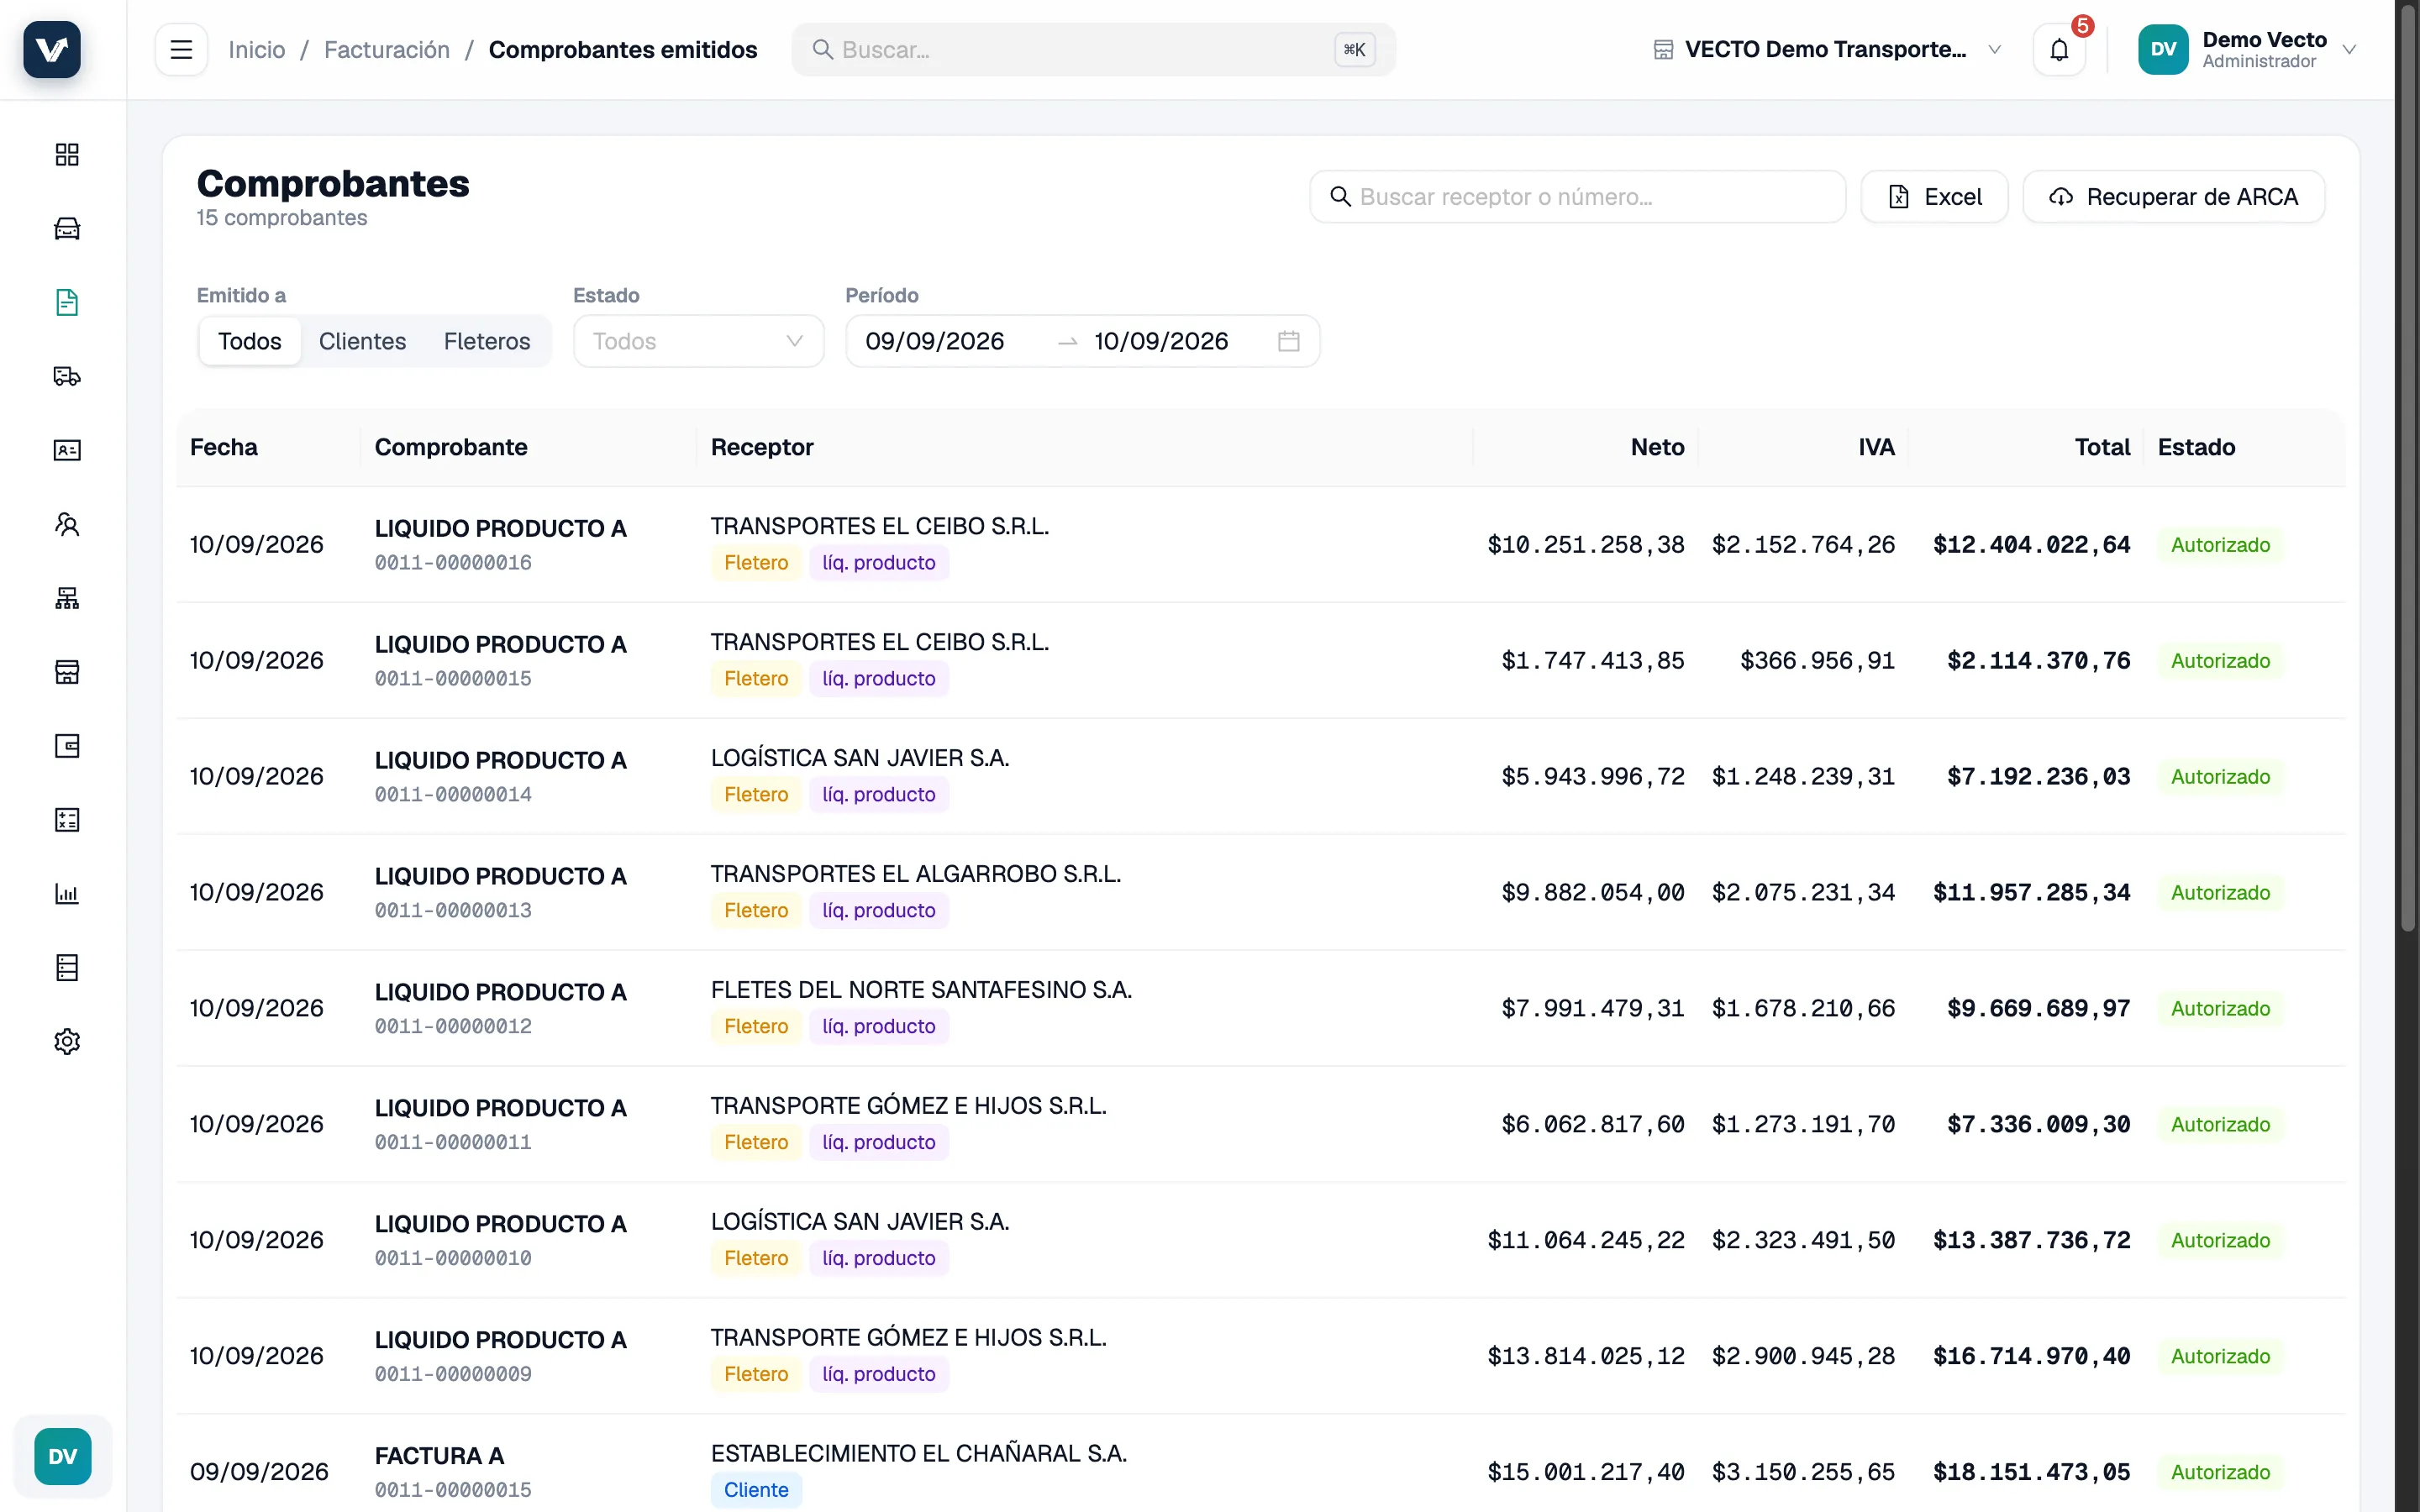Open the users icon in sidebar

[67, 524]
